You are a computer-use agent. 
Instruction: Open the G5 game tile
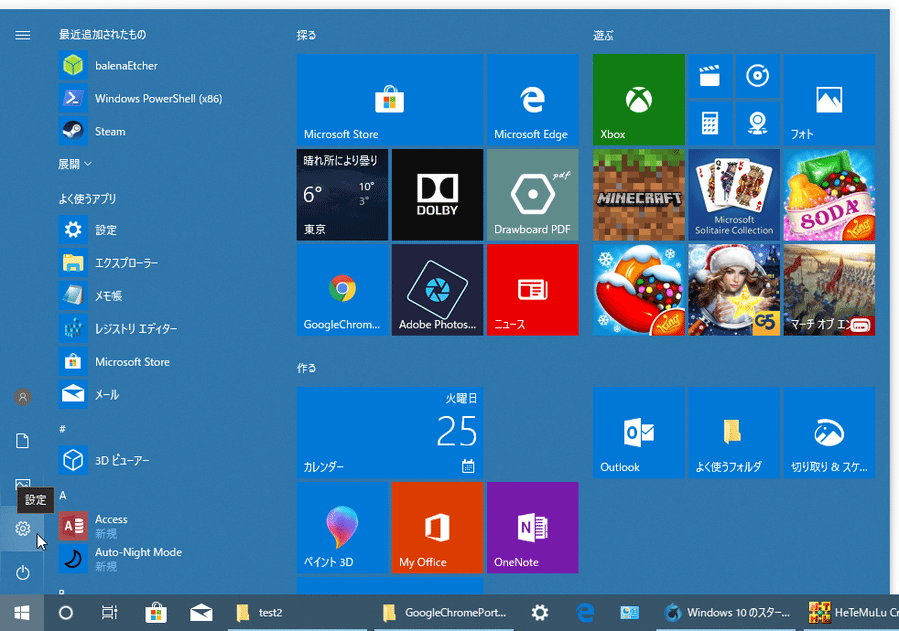point(734,290)
